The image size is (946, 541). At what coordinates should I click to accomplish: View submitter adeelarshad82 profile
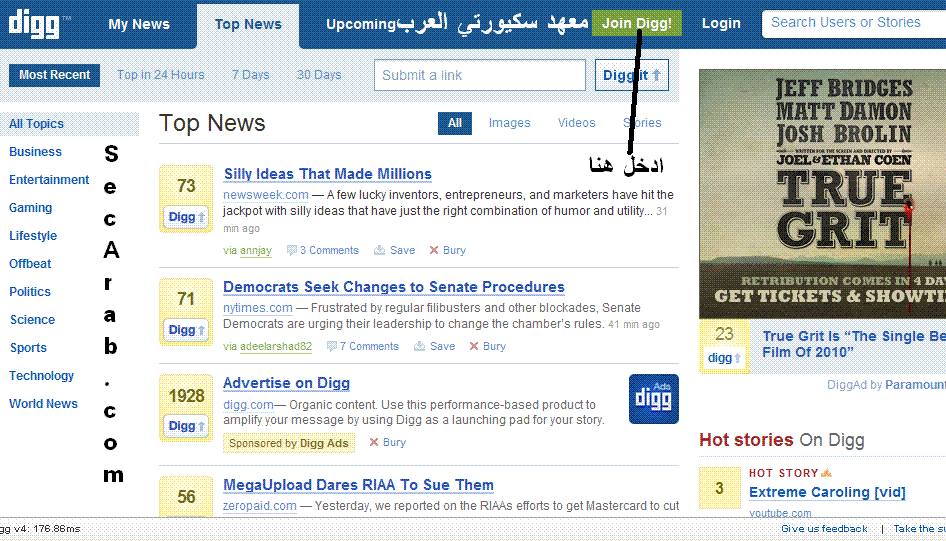pos(276,346)
